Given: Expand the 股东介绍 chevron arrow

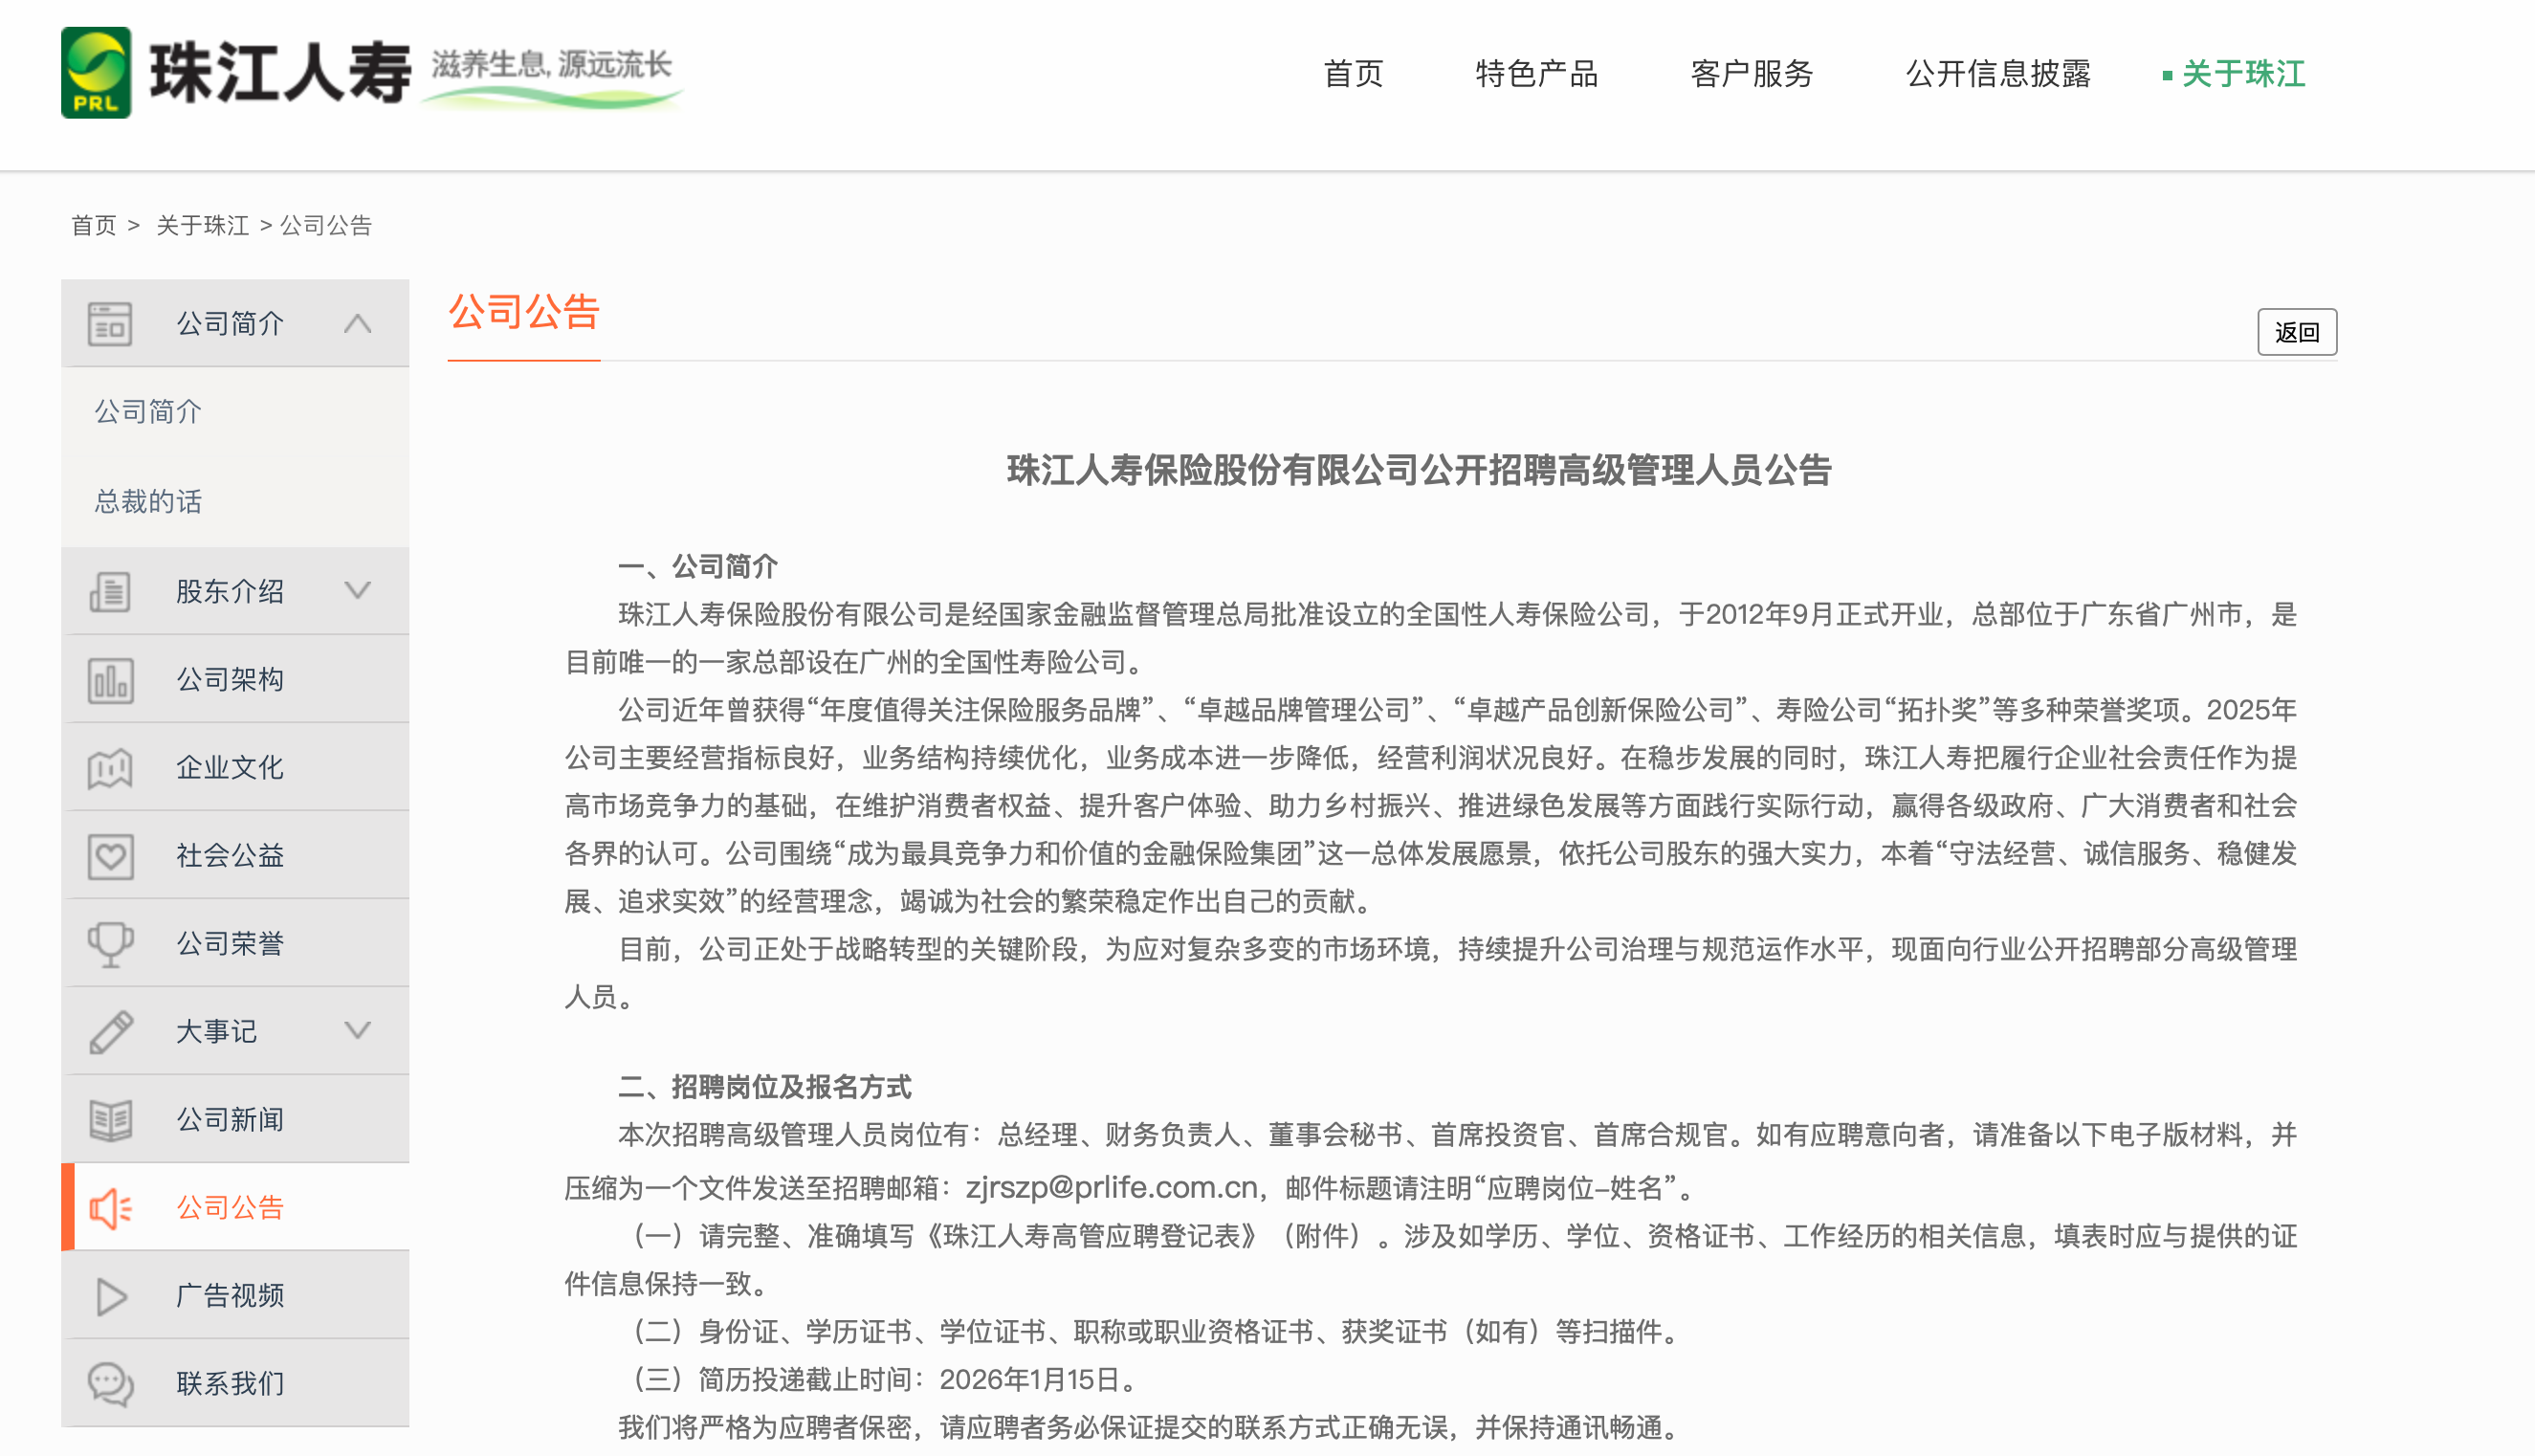Looking at the screenshot, I should [357, 591].
